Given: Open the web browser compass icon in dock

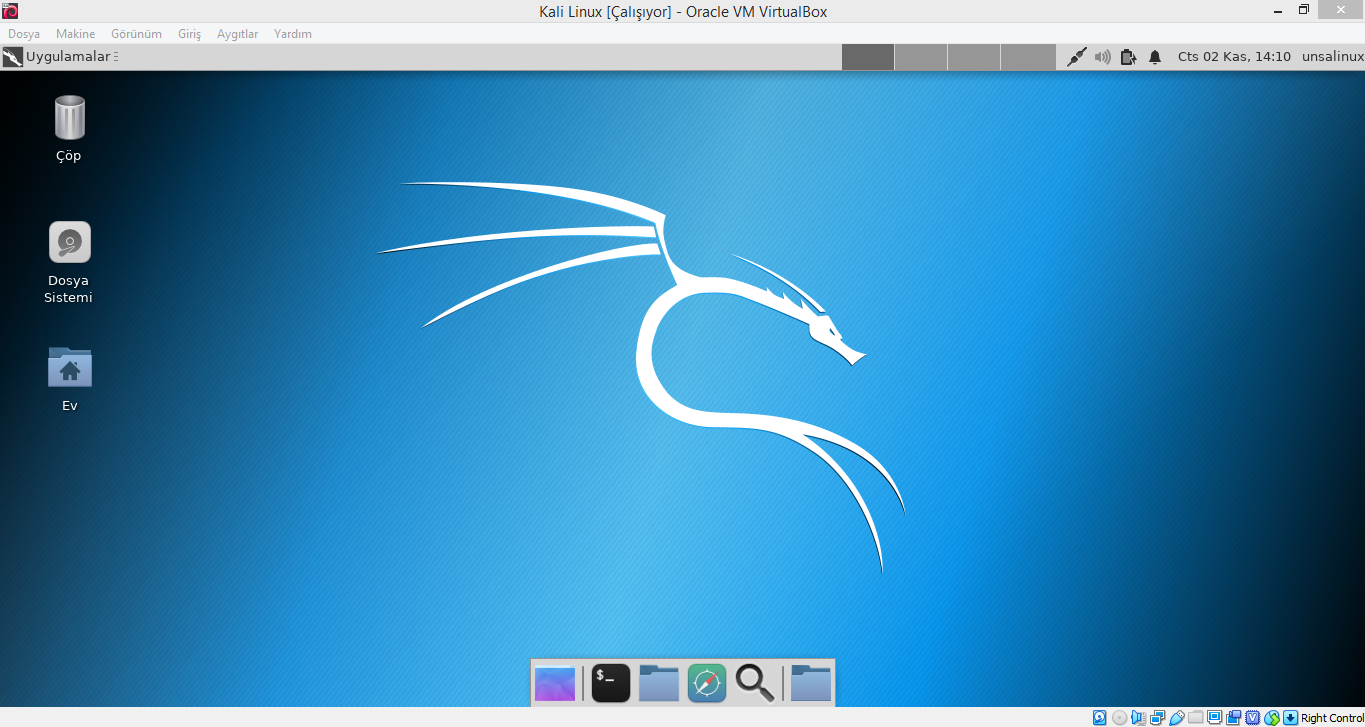Looking at the screenshot, I should (707, 683).
